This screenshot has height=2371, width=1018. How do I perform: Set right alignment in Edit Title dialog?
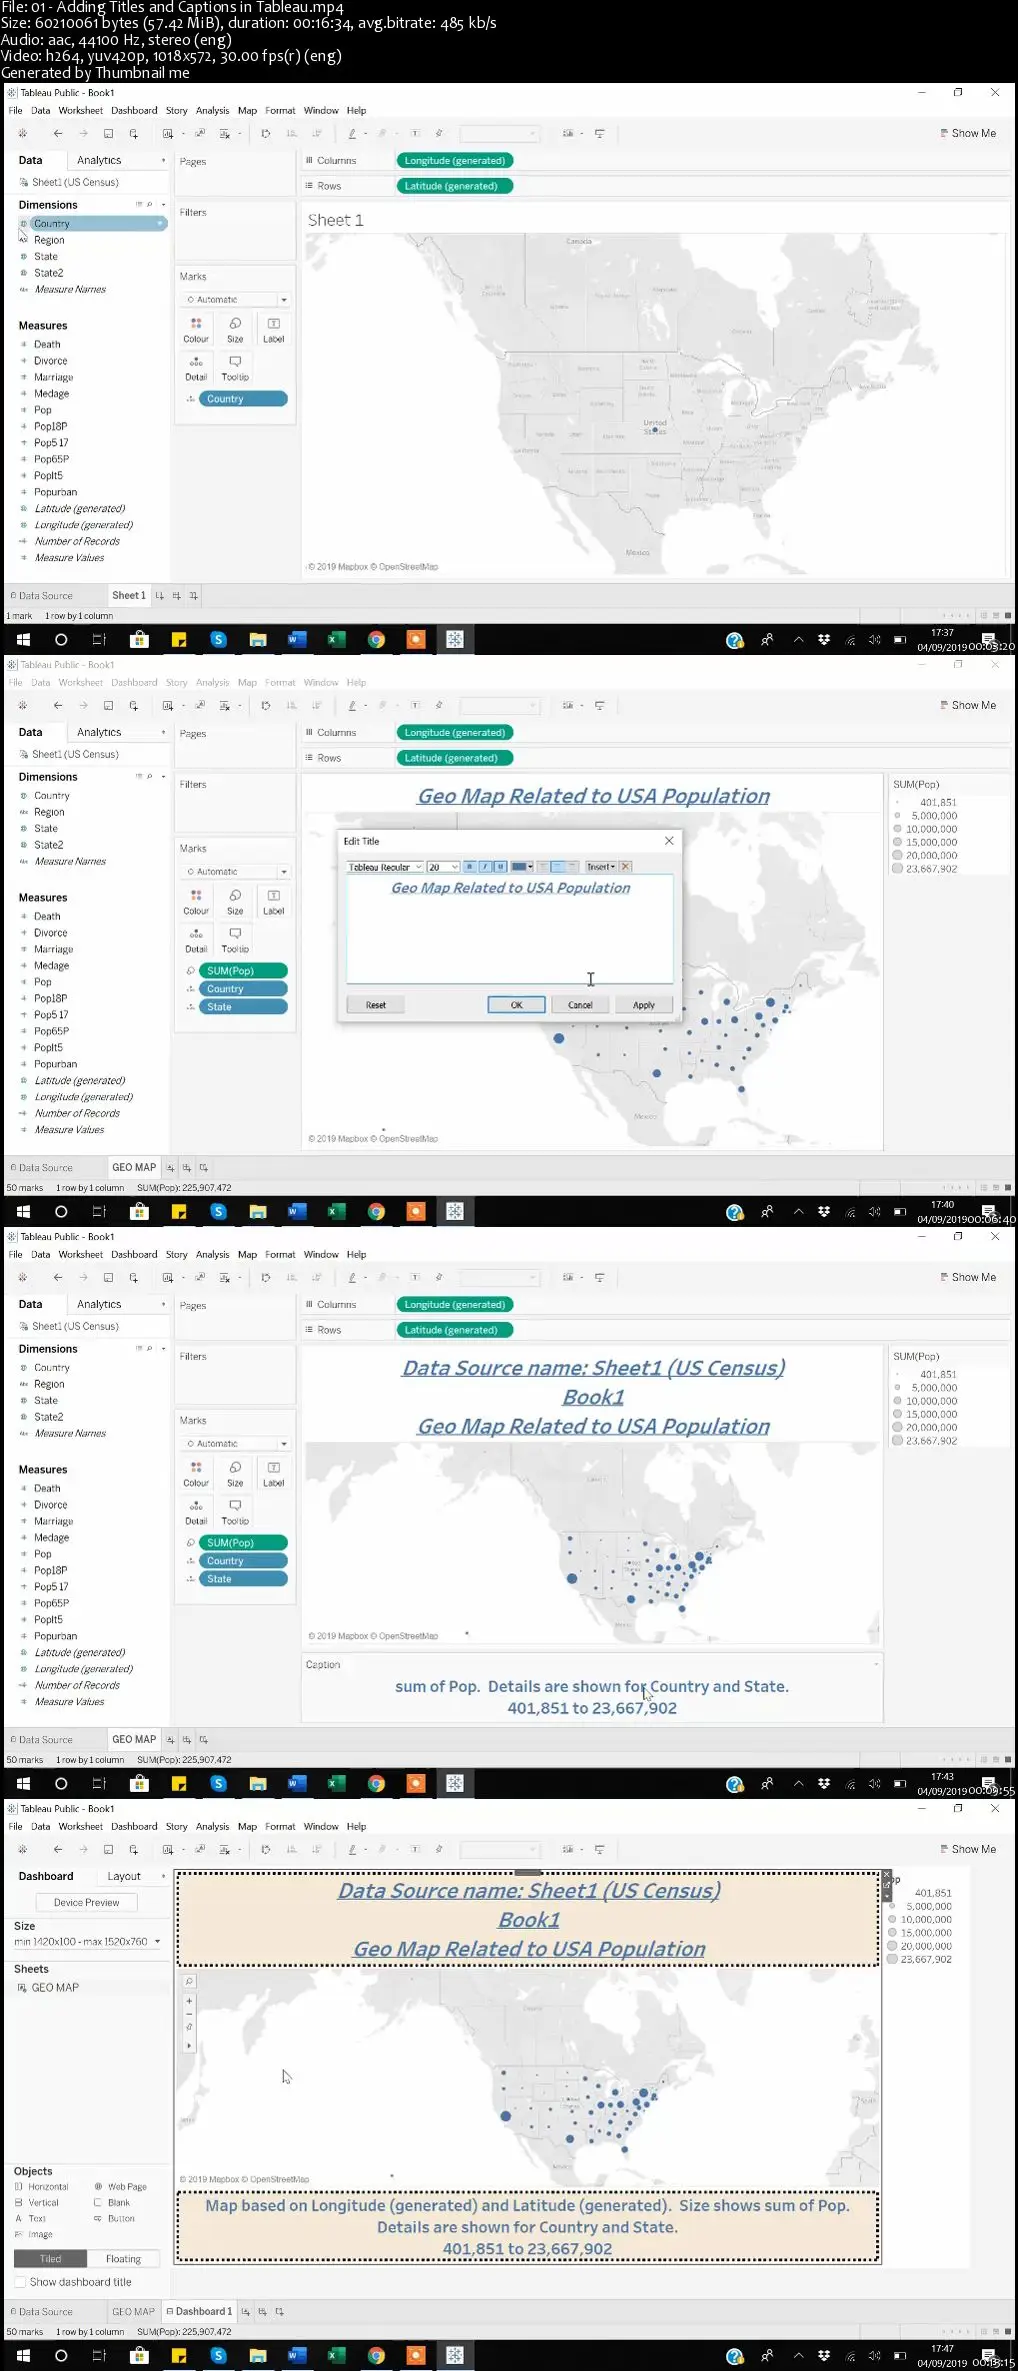click(572, 867)
